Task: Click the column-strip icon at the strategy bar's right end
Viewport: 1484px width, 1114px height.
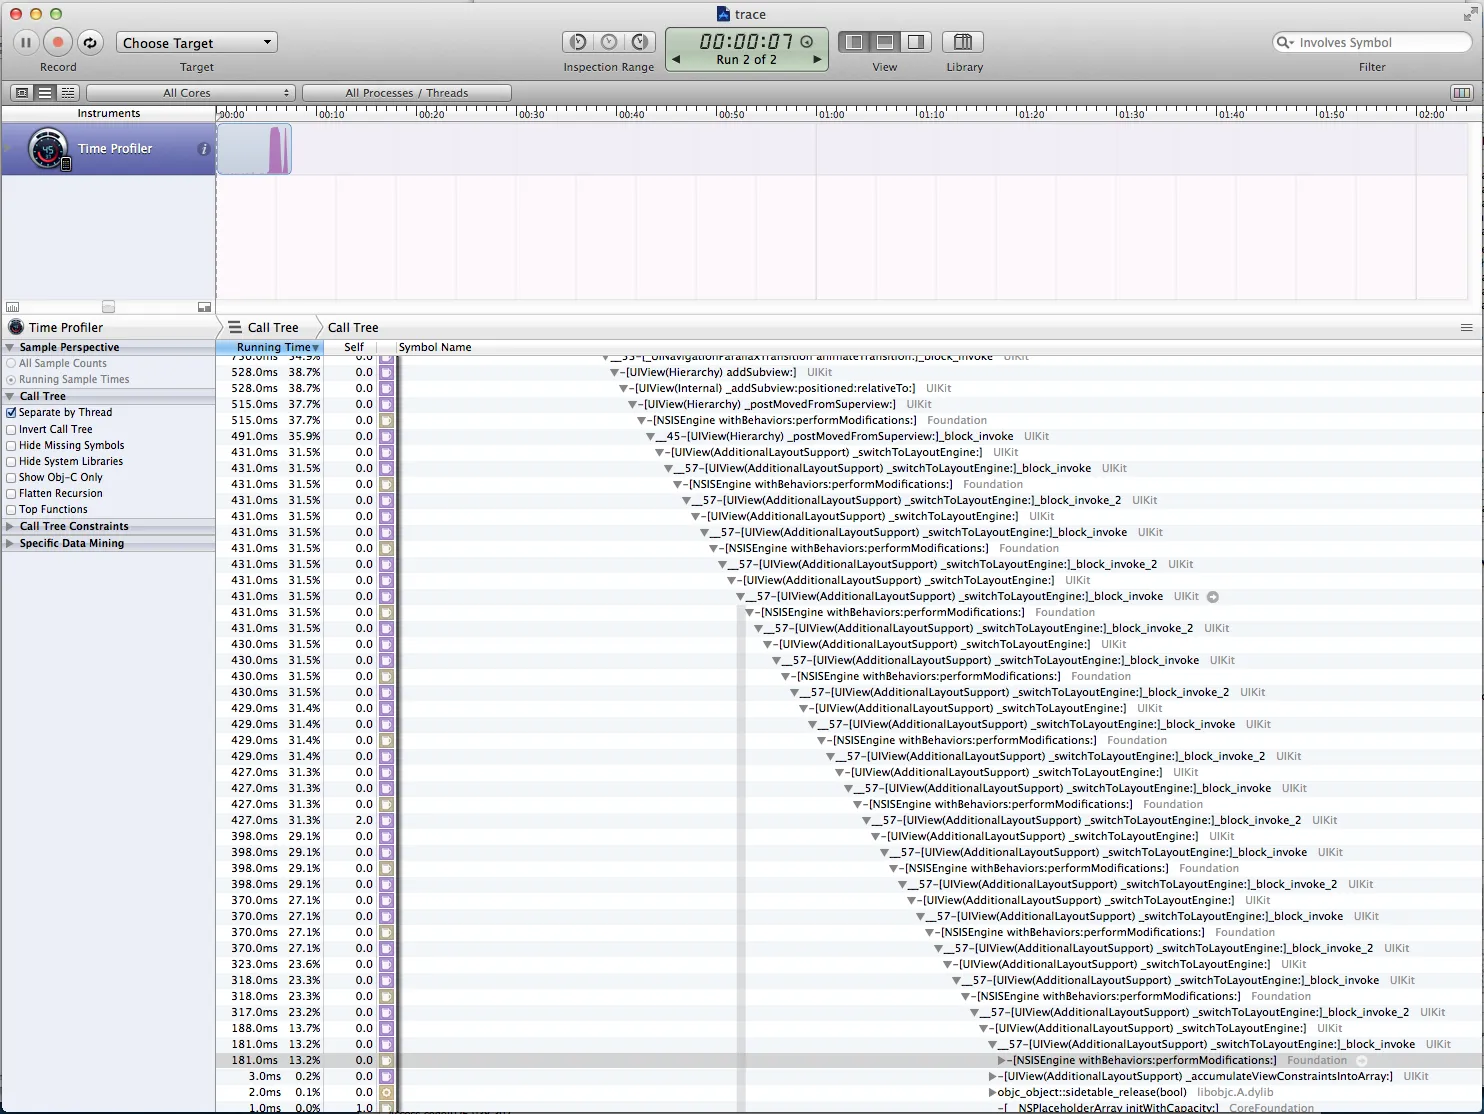Action: pos(1462,93)
